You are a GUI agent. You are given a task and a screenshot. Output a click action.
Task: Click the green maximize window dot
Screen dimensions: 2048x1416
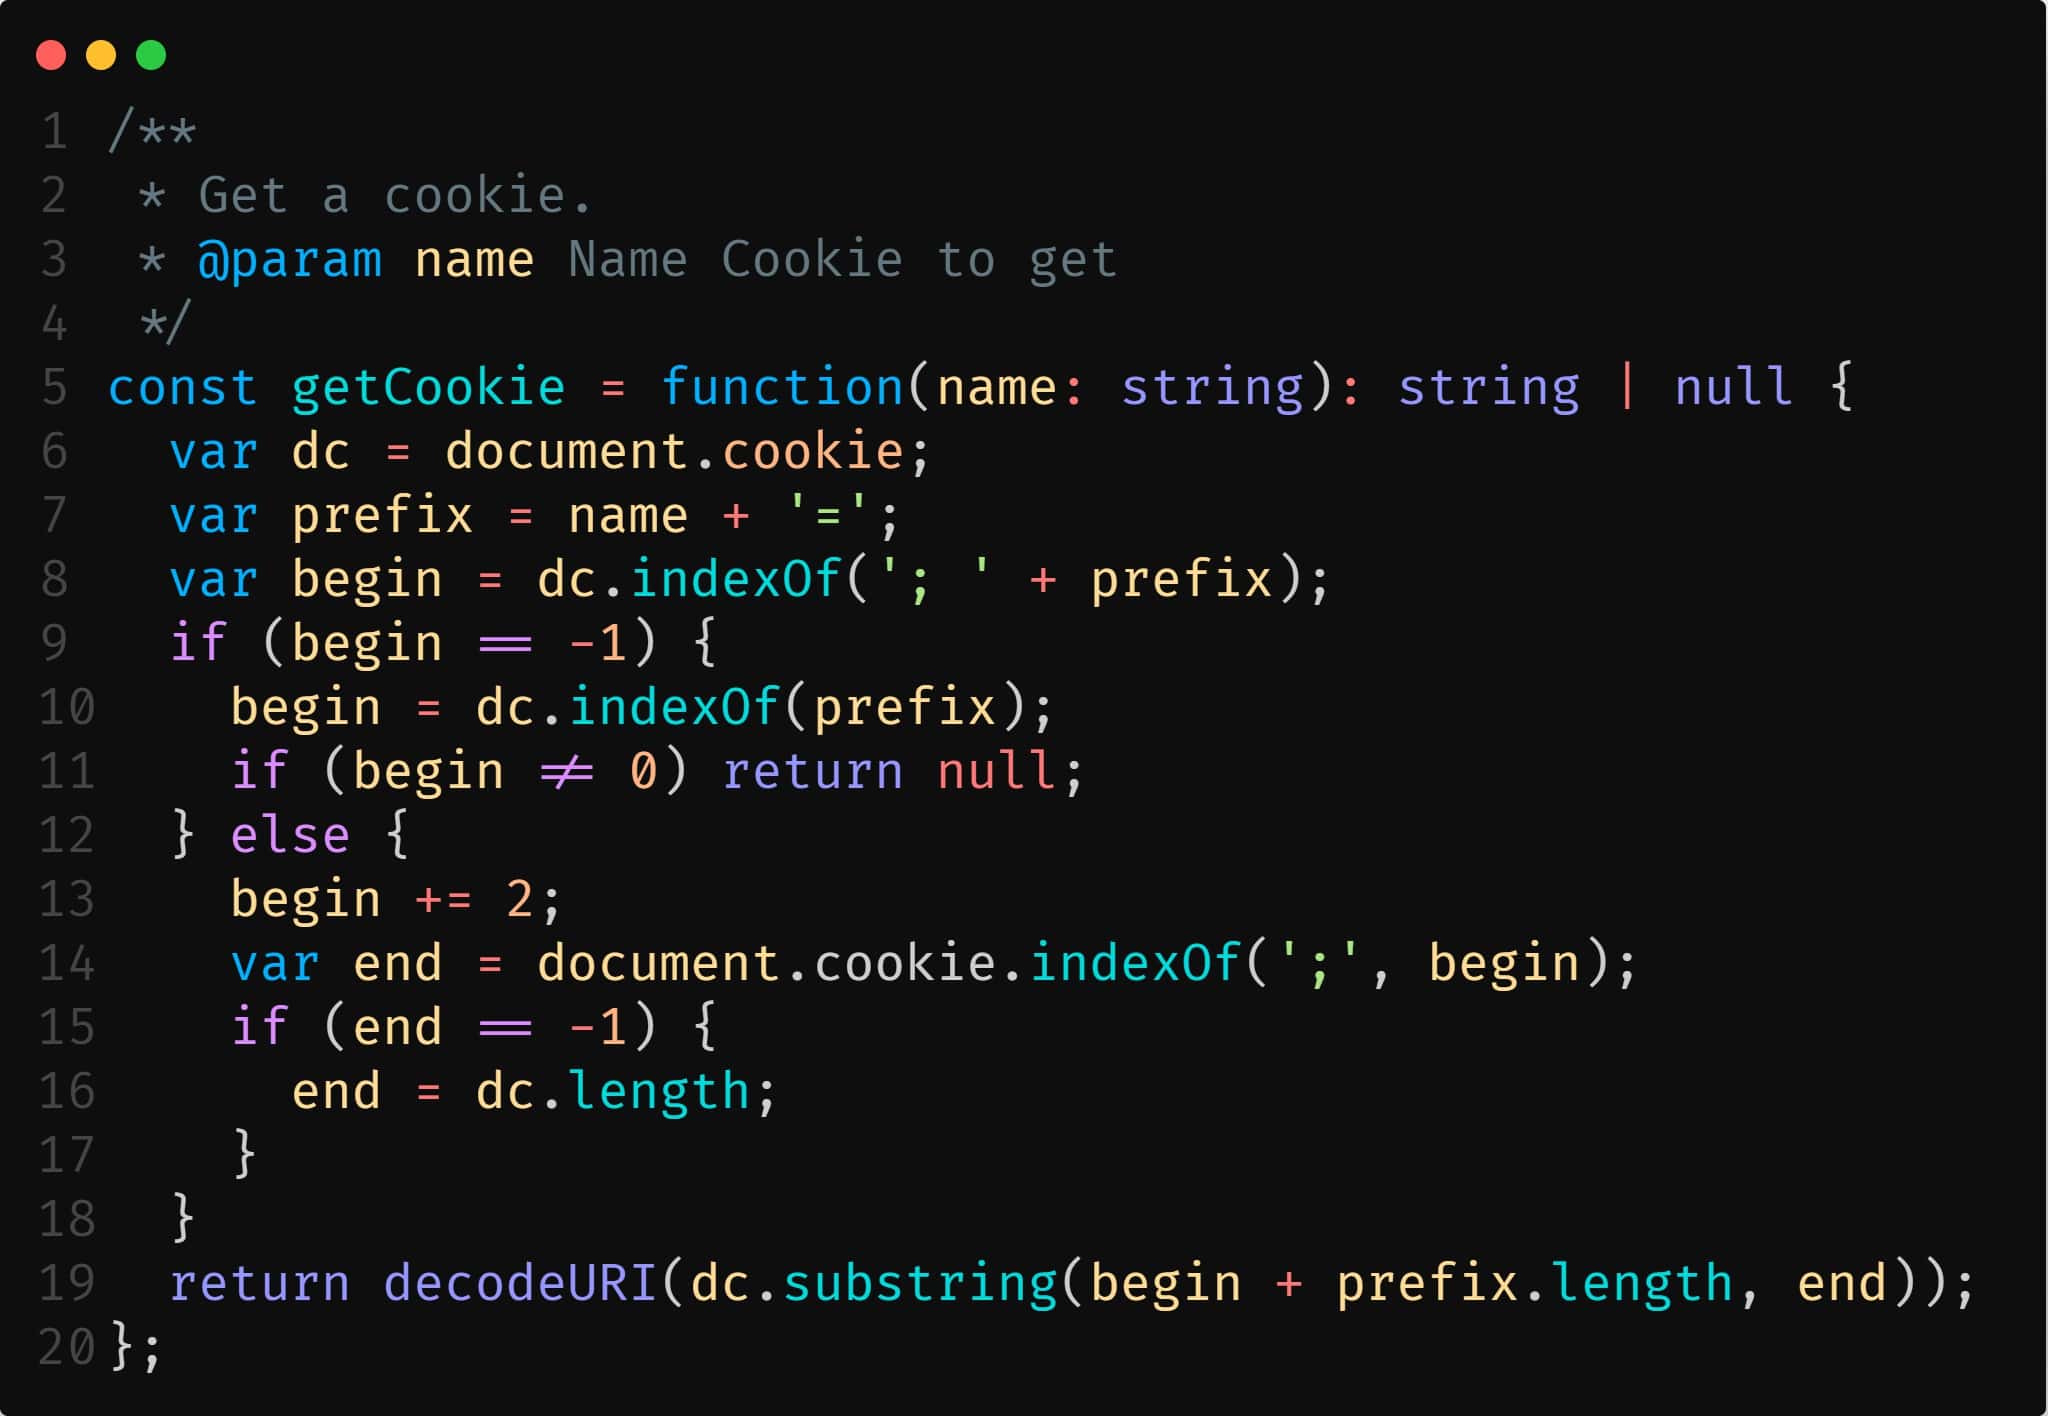point(151,55)
